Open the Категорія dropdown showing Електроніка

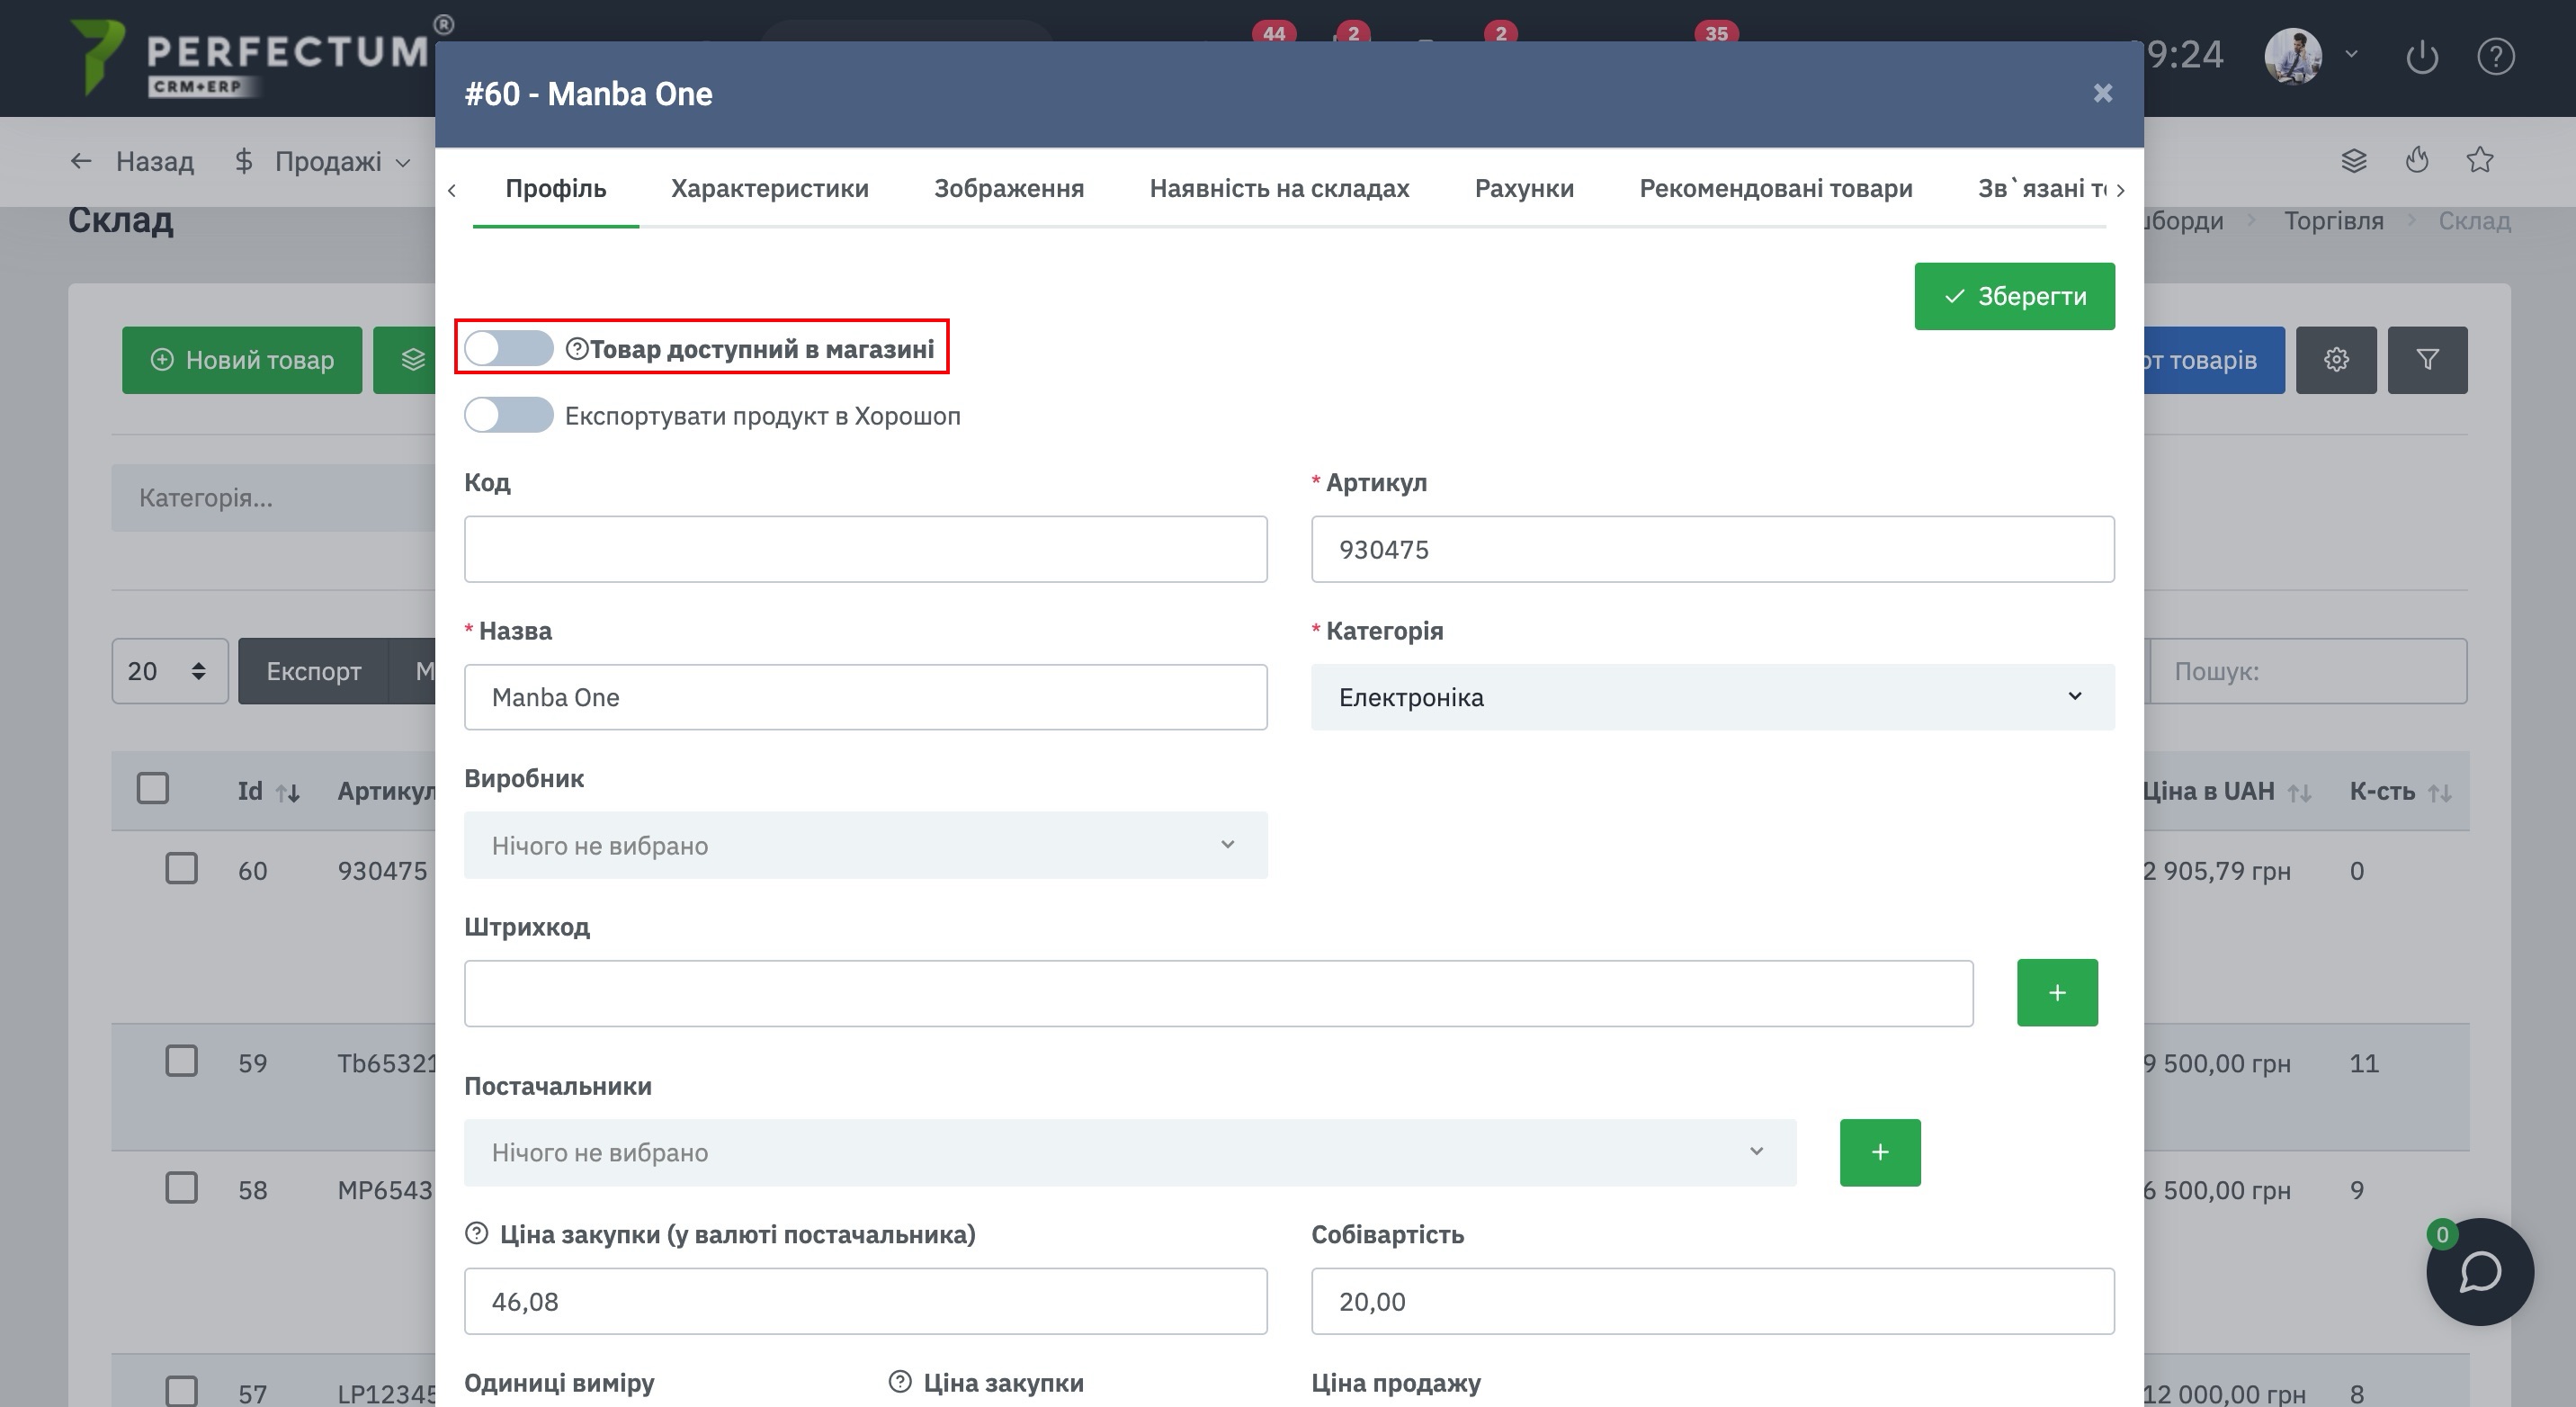pyautogui.click(x=1712, y=697)
